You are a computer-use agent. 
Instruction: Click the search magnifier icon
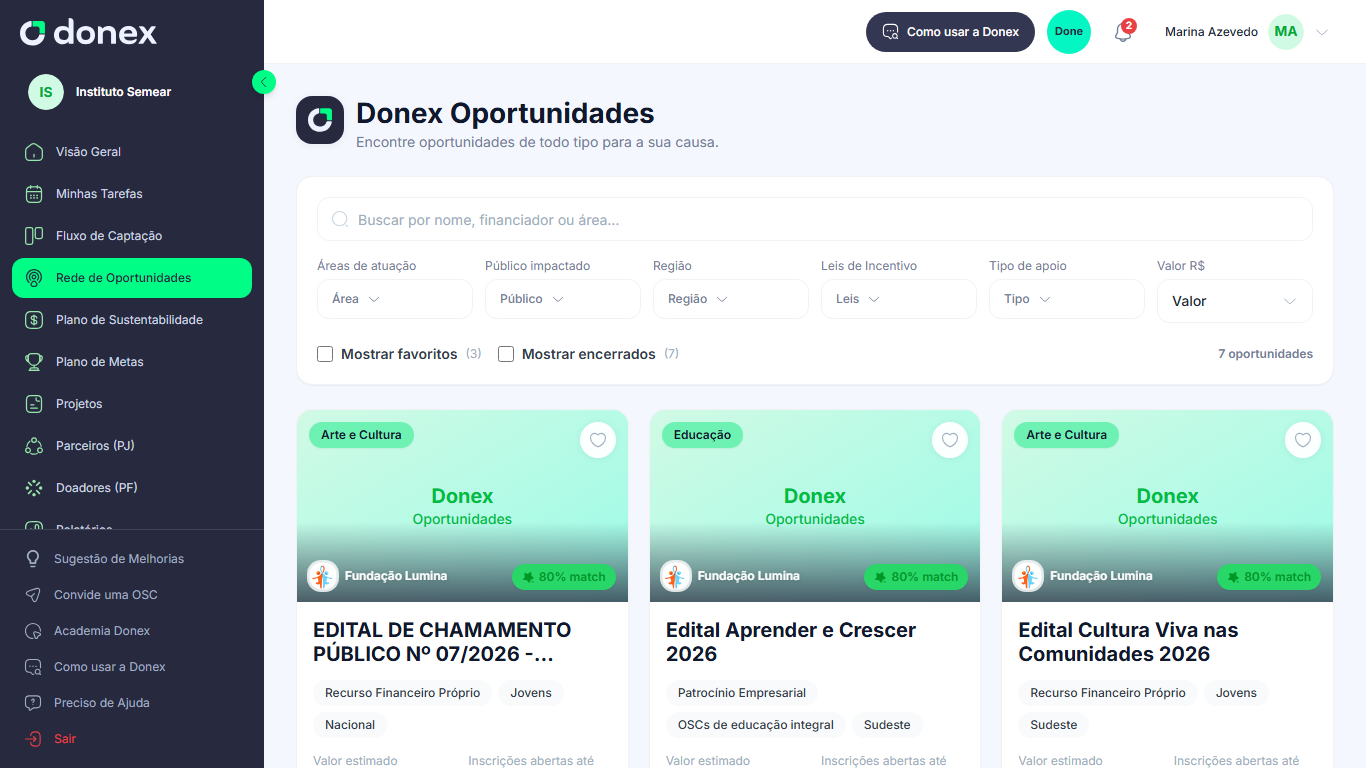(340, 219)
